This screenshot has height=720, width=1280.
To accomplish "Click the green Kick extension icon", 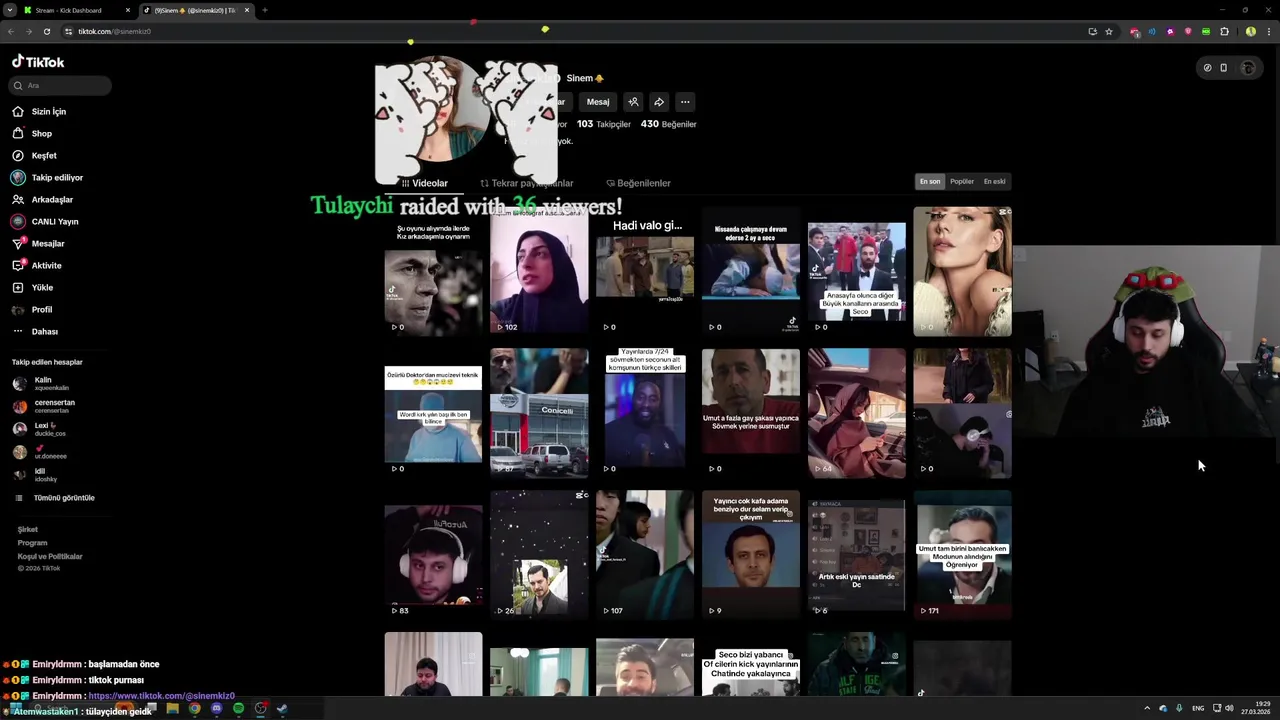I will click(1206, 31).
